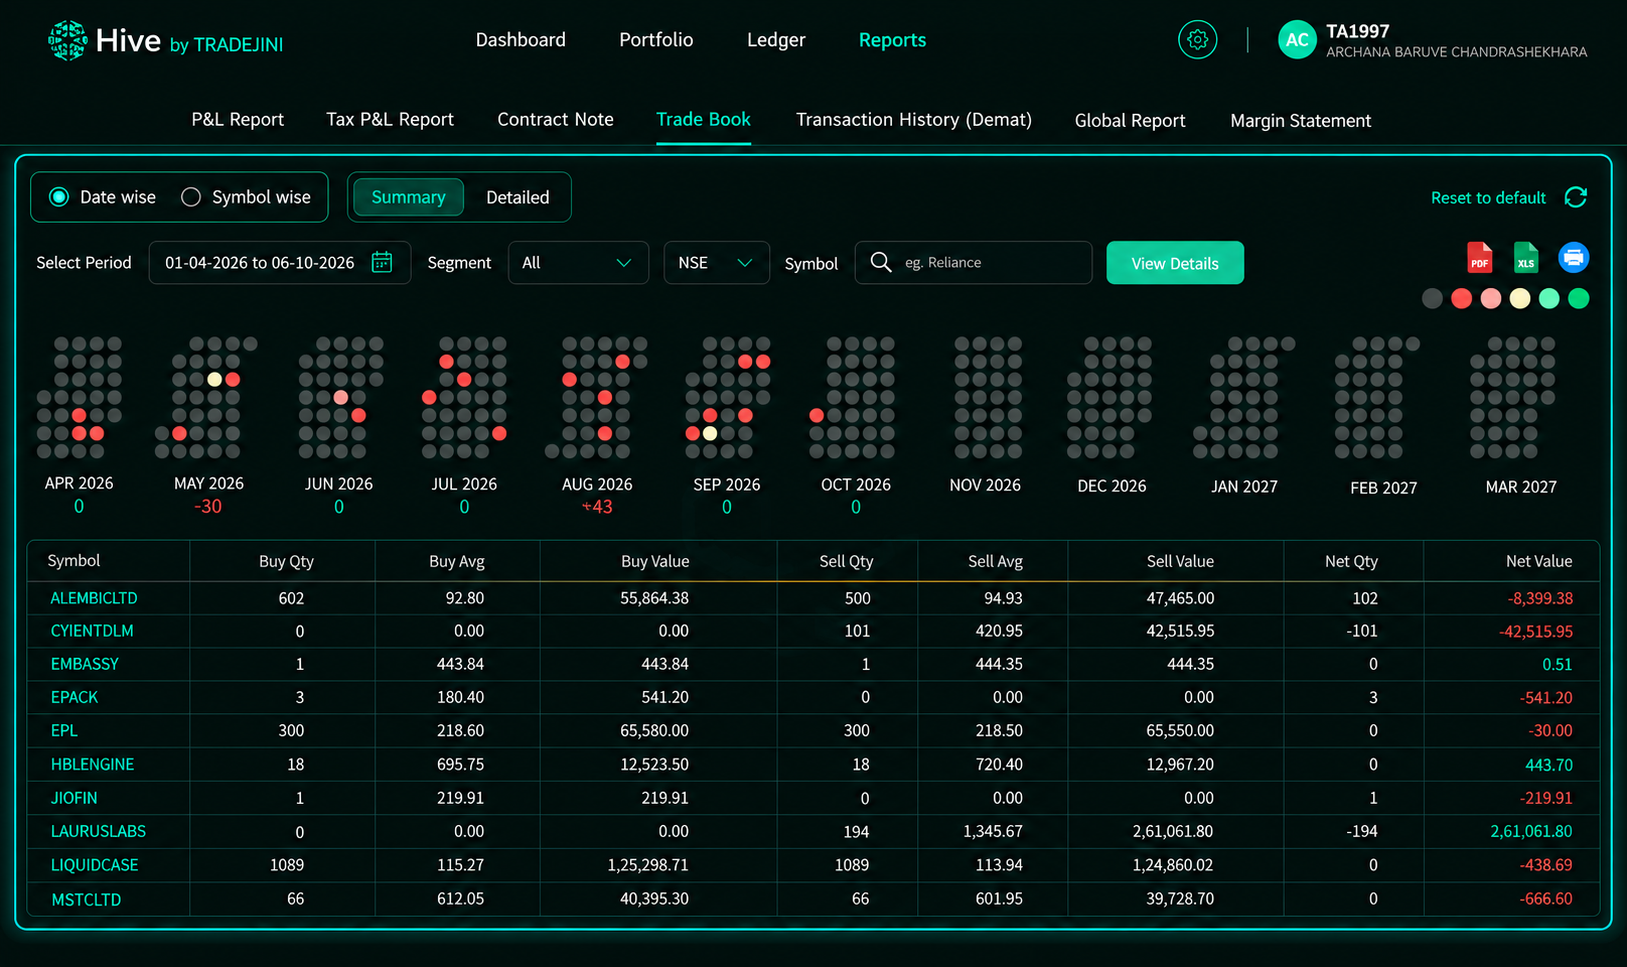This screenshot has width=1627, height=967.
Task: Open the Portfolio menu
Action: coord(656,40)
